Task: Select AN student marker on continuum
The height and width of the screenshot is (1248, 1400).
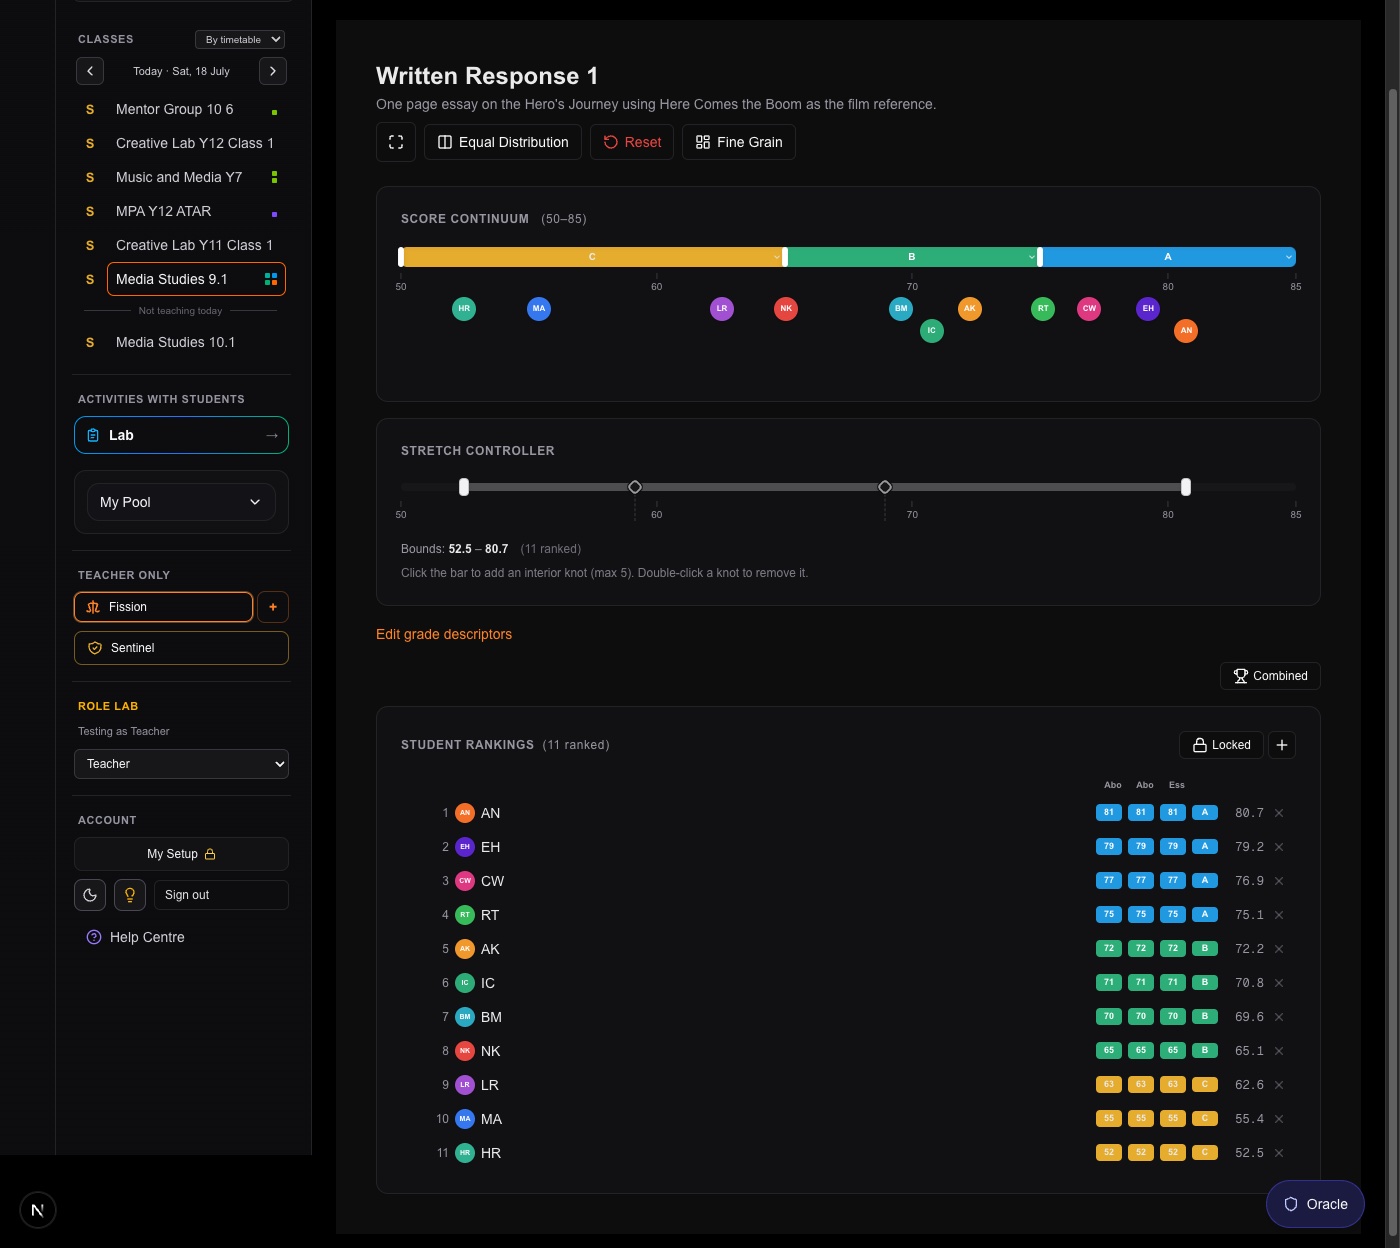Action: [x=1186, y=331]
